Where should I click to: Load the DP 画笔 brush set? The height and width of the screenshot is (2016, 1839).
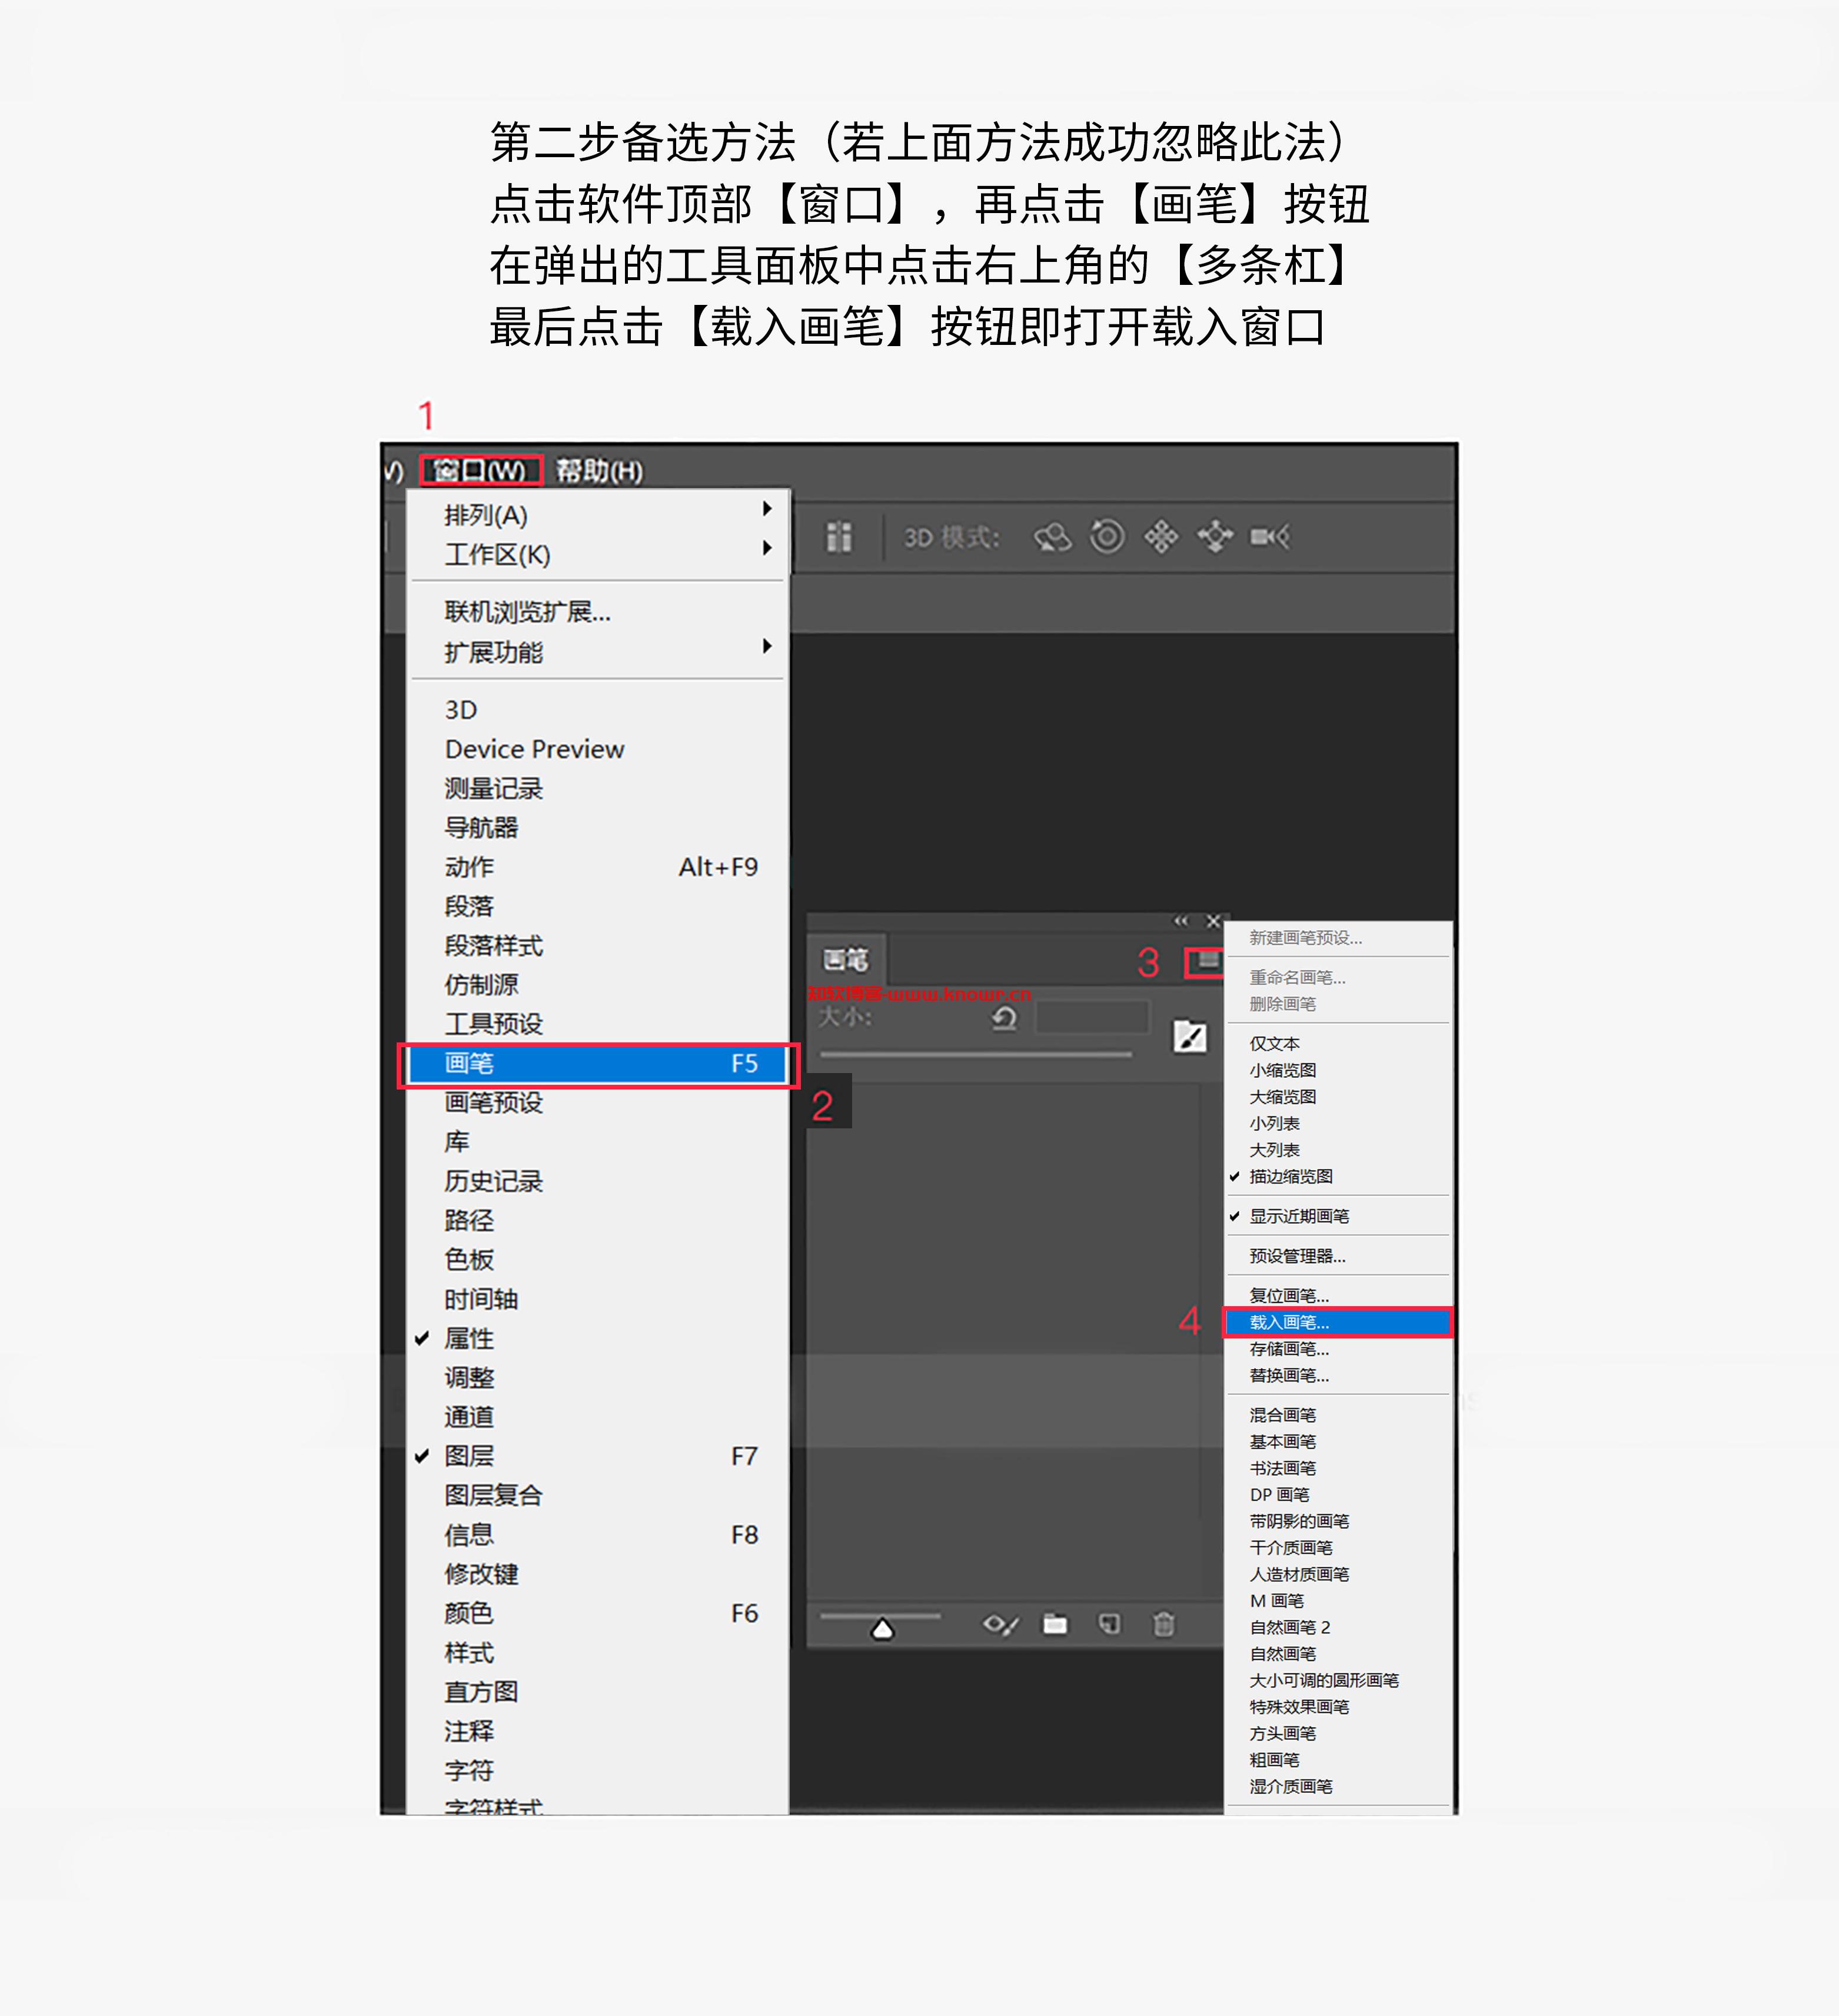click(x=1338, y=1494)
